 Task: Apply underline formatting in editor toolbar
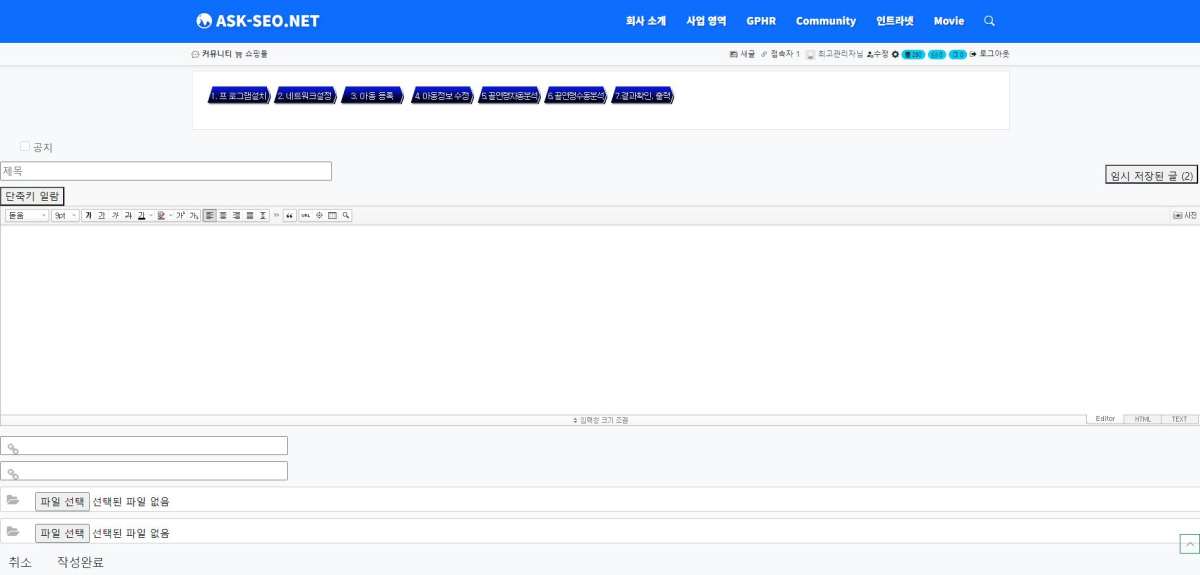pos(101,215)
